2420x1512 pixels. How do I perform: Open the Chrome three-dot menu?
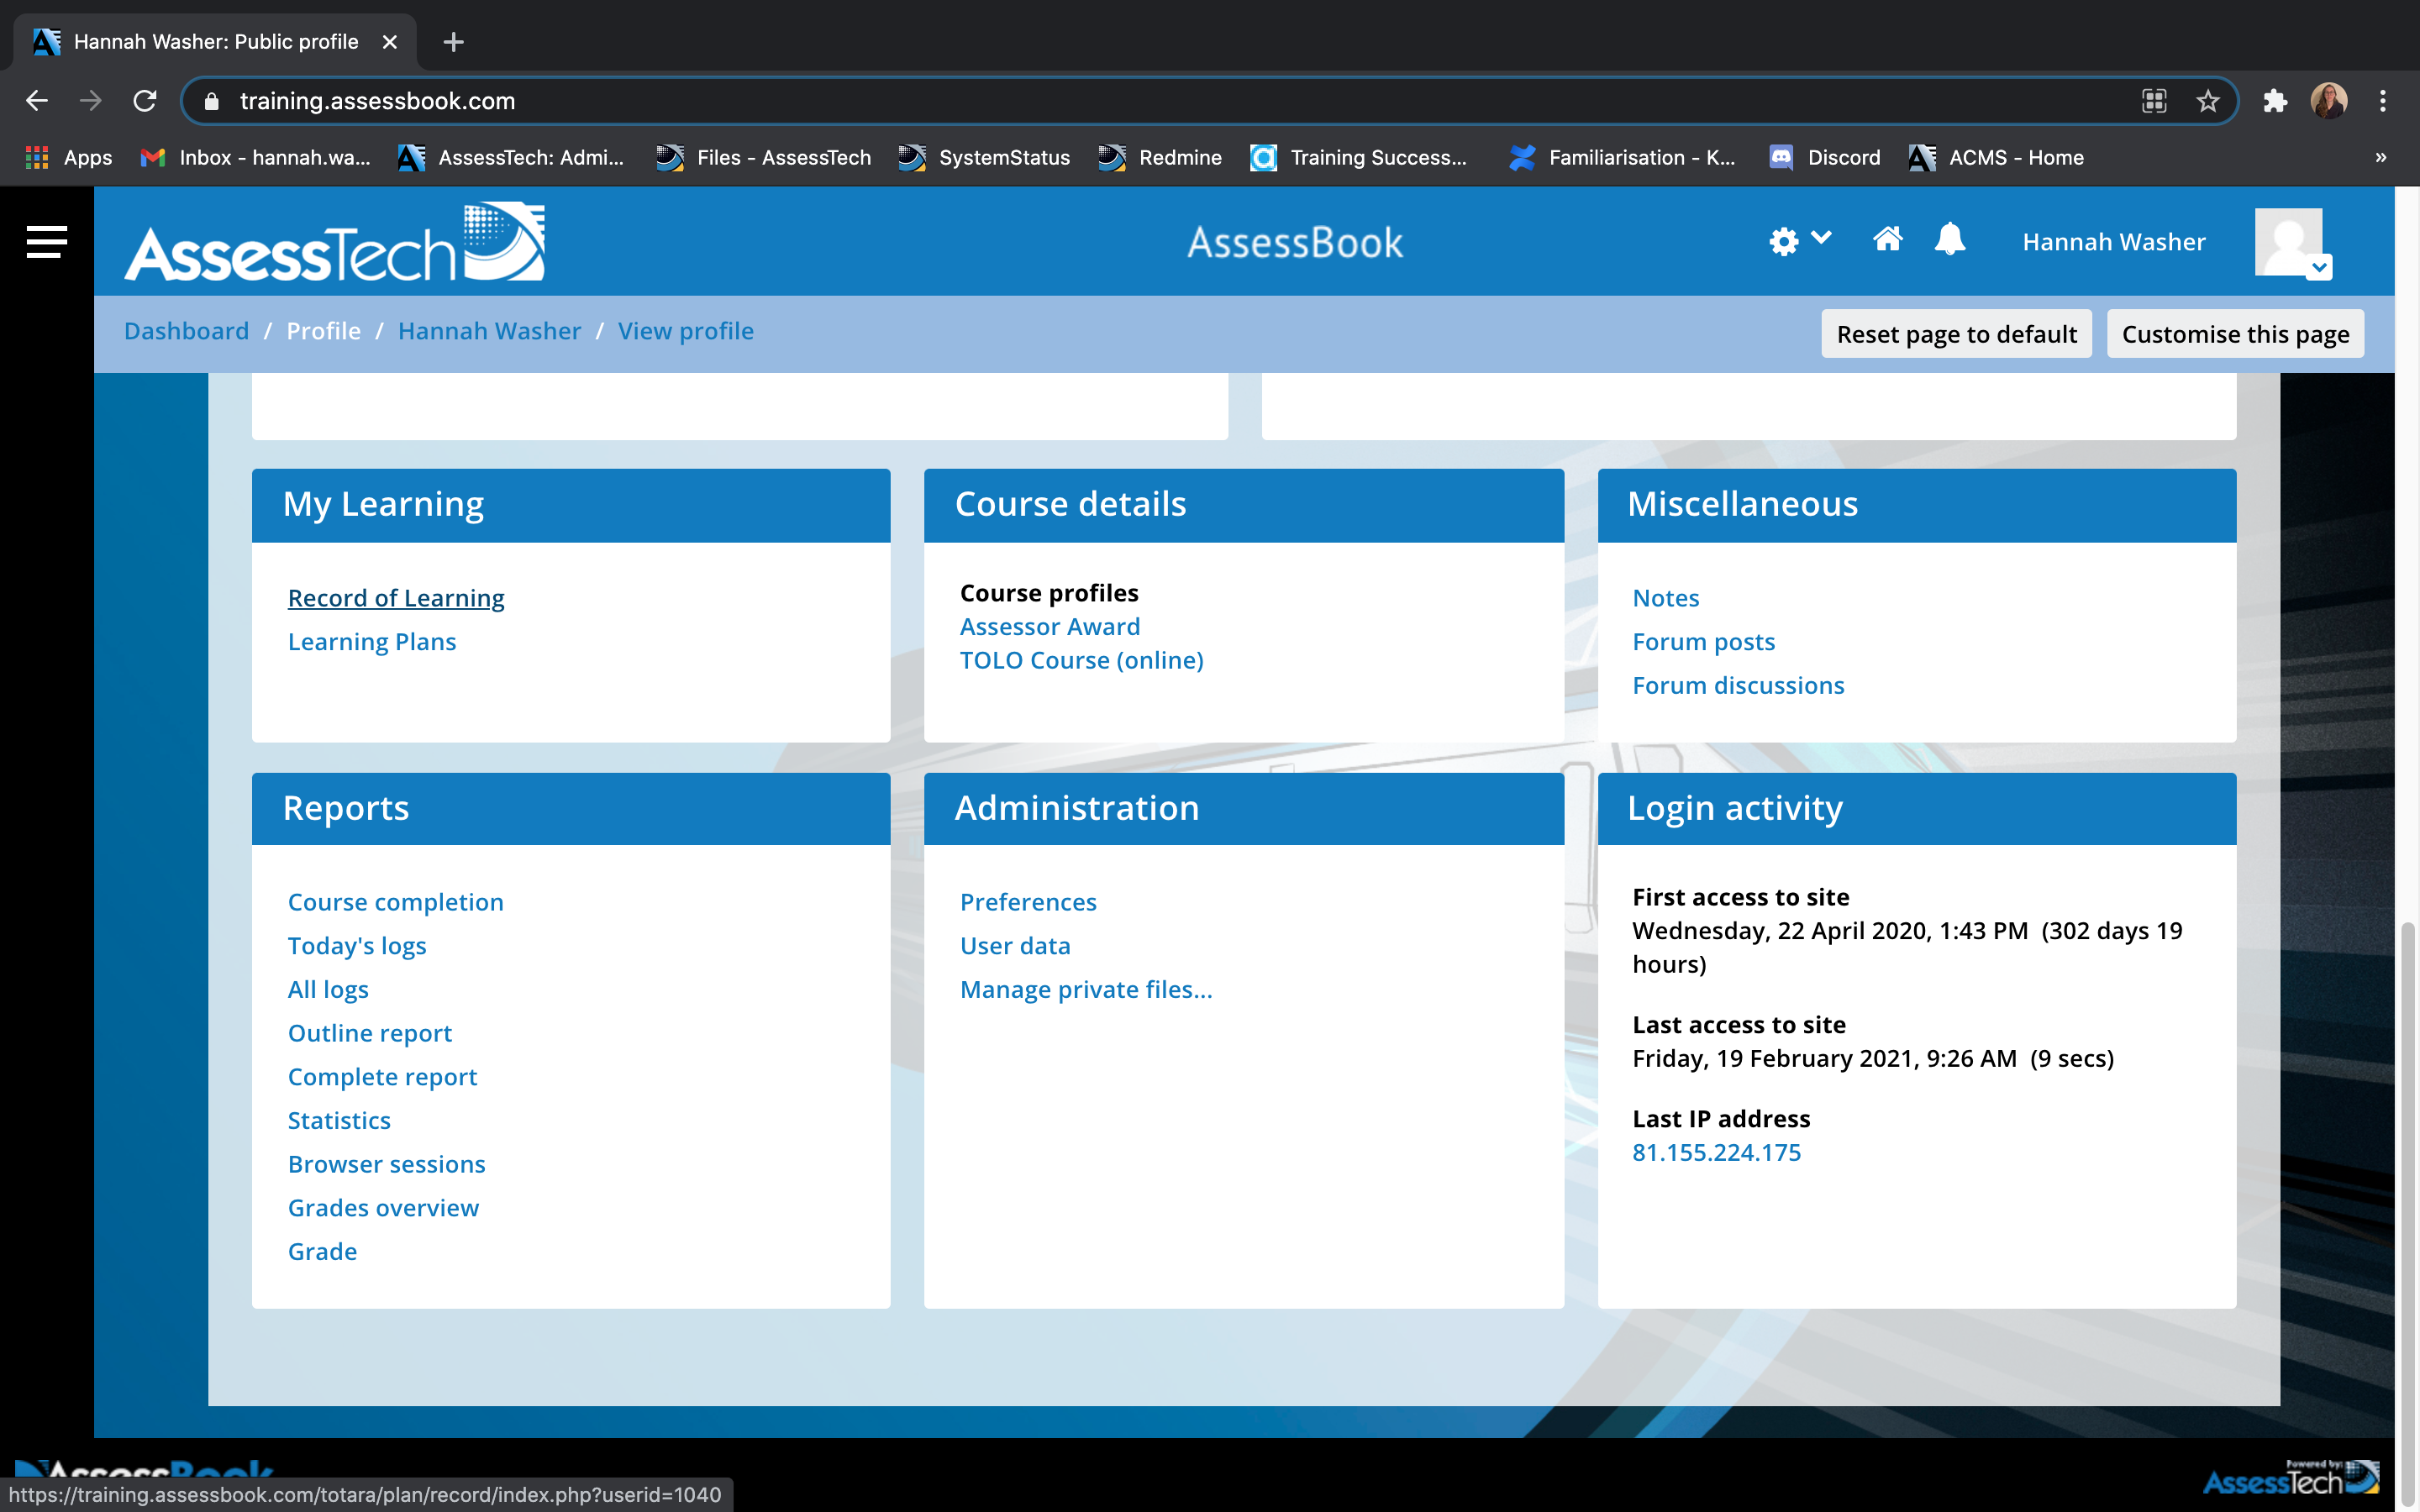(2383, 101)
